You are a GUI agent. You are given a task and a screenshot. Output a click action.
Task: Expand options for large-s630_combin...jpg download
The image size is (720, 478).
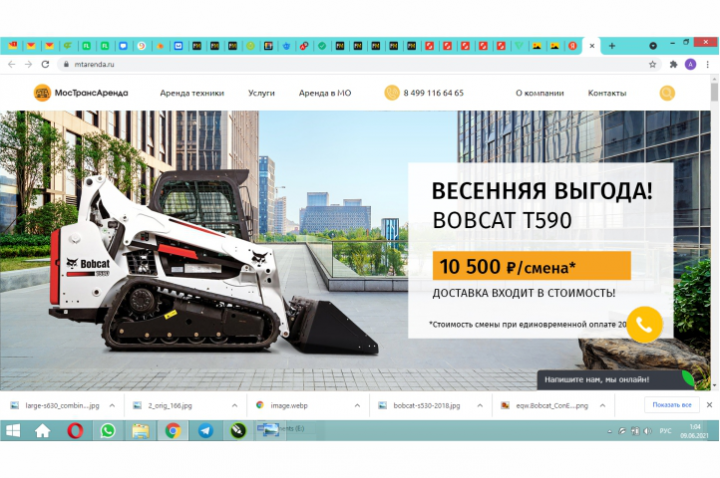coord(112,405)
